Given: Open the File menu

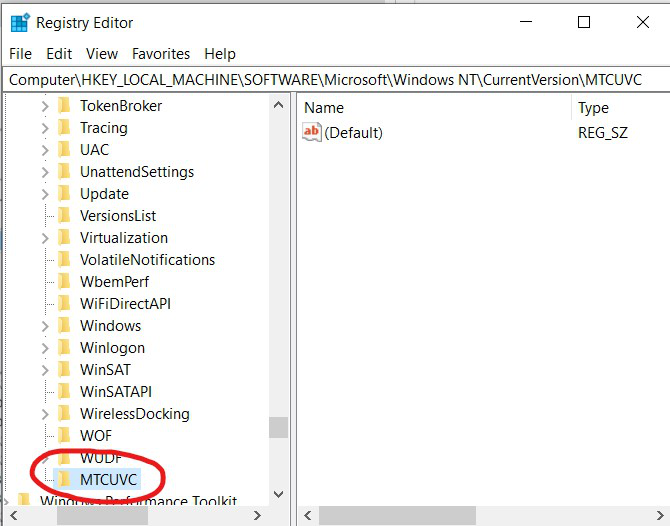Looking at the screenshot, I should tap(20, 54).
